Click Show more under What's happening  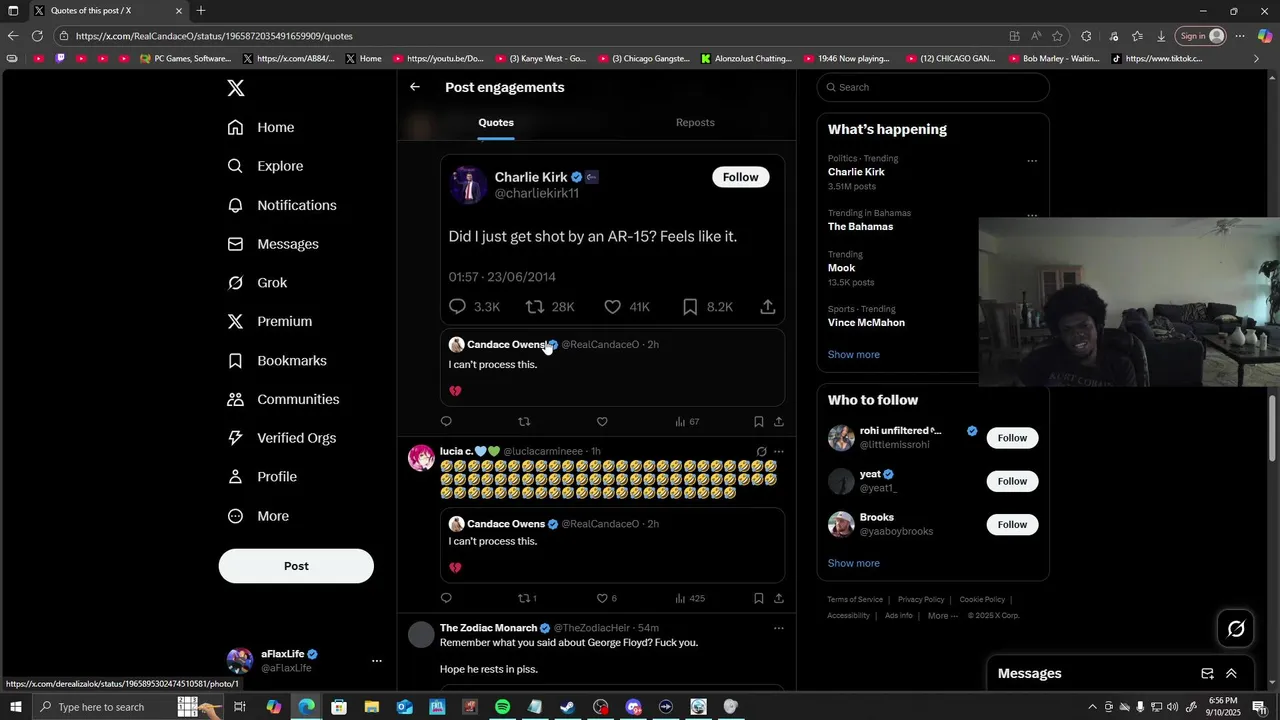tap(853, 355)
